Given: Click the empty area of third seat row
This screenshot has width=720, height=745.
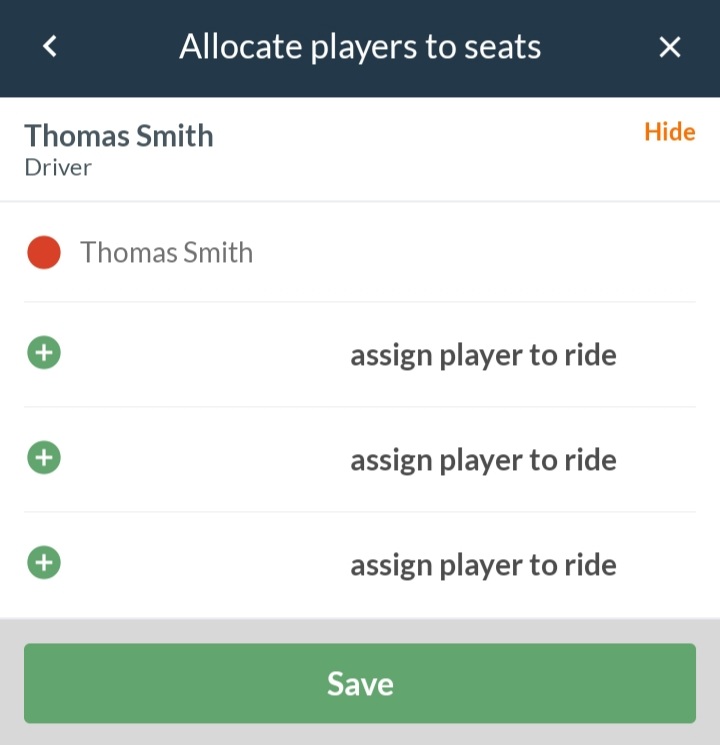Looking at the screenshot, I should pos(204,564).
